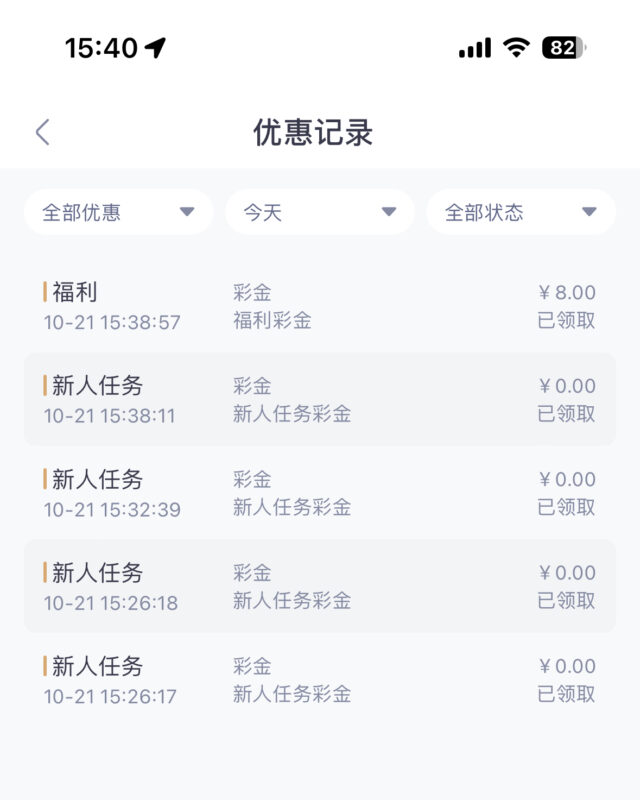Viewport: 640px width, 800px height.
Task: Open the 今天 date filter dropdown
Action: pos(320,211)
